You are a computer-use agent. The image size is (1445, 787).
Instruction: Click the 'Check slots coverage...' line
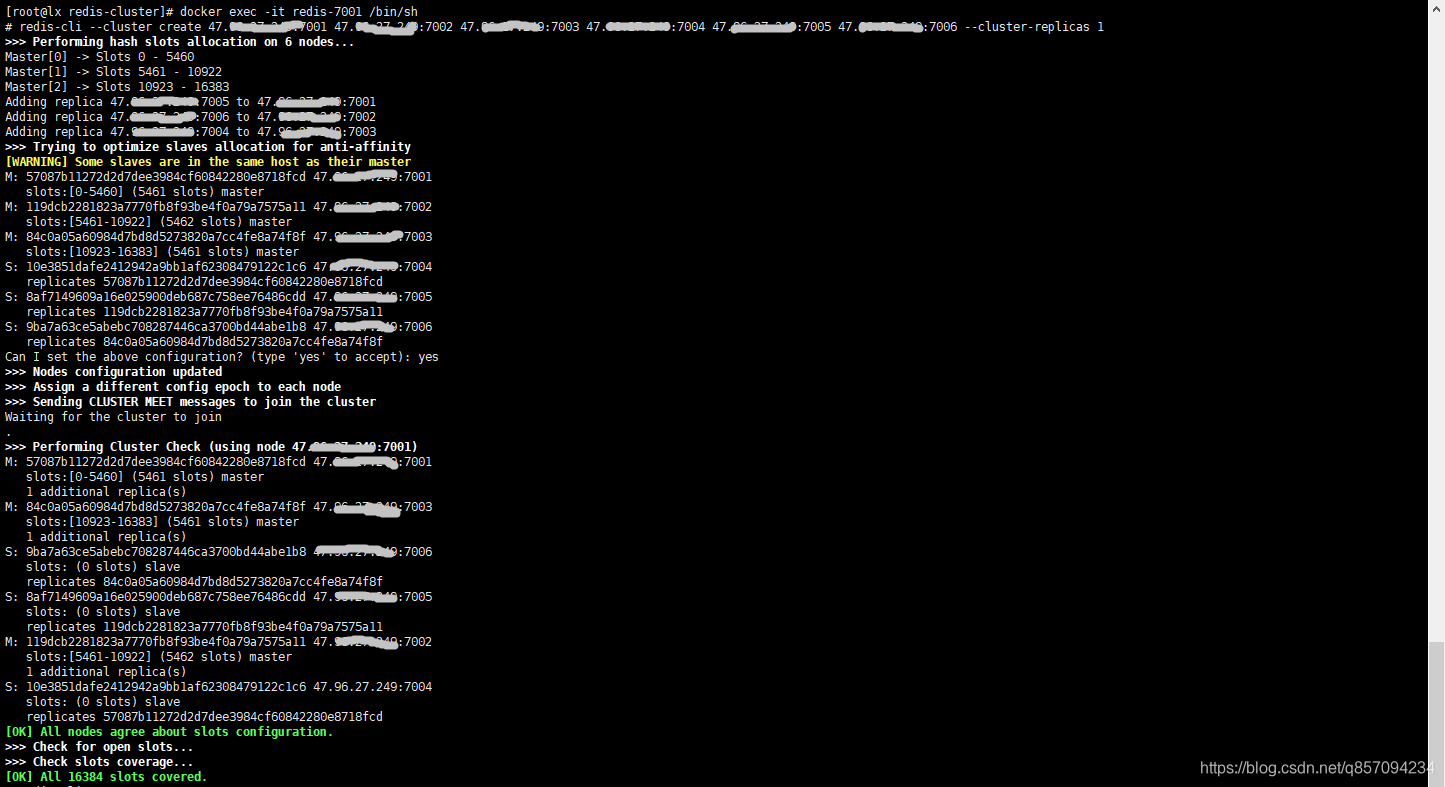point(100,761)
